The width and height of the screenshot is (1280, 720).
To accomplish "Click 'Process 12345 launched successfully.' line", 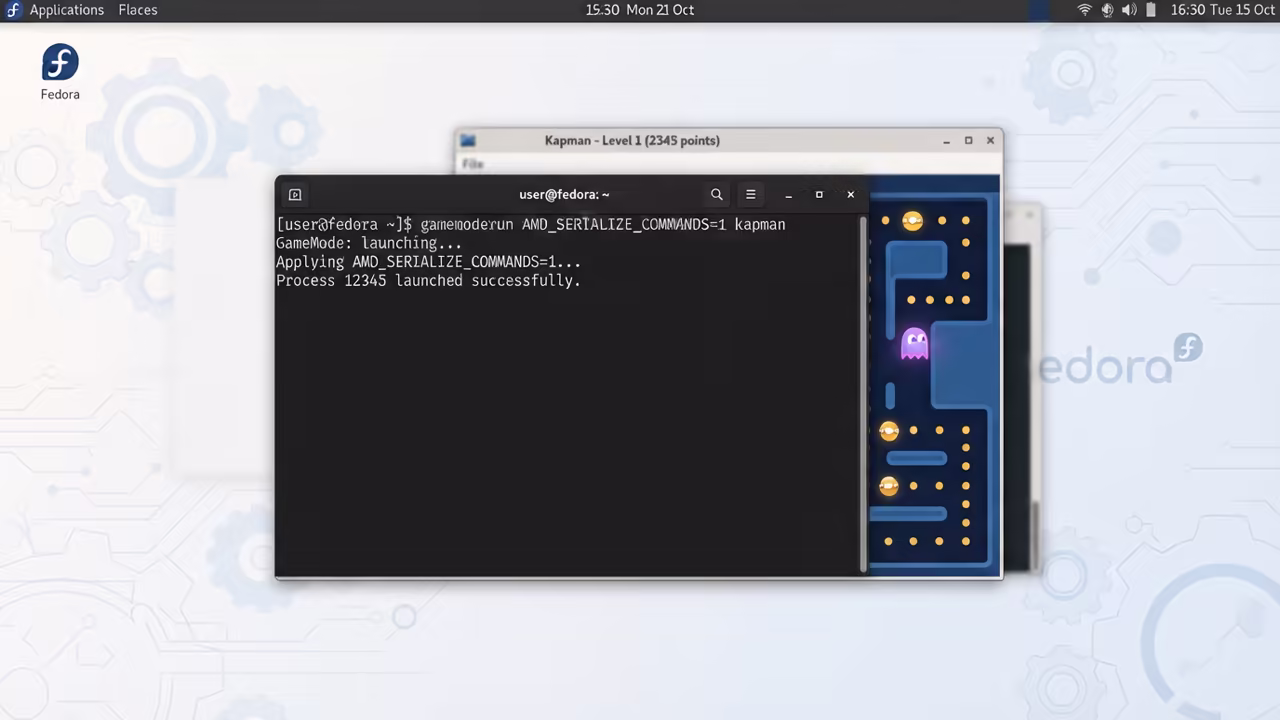I will [x=428, y=281].
